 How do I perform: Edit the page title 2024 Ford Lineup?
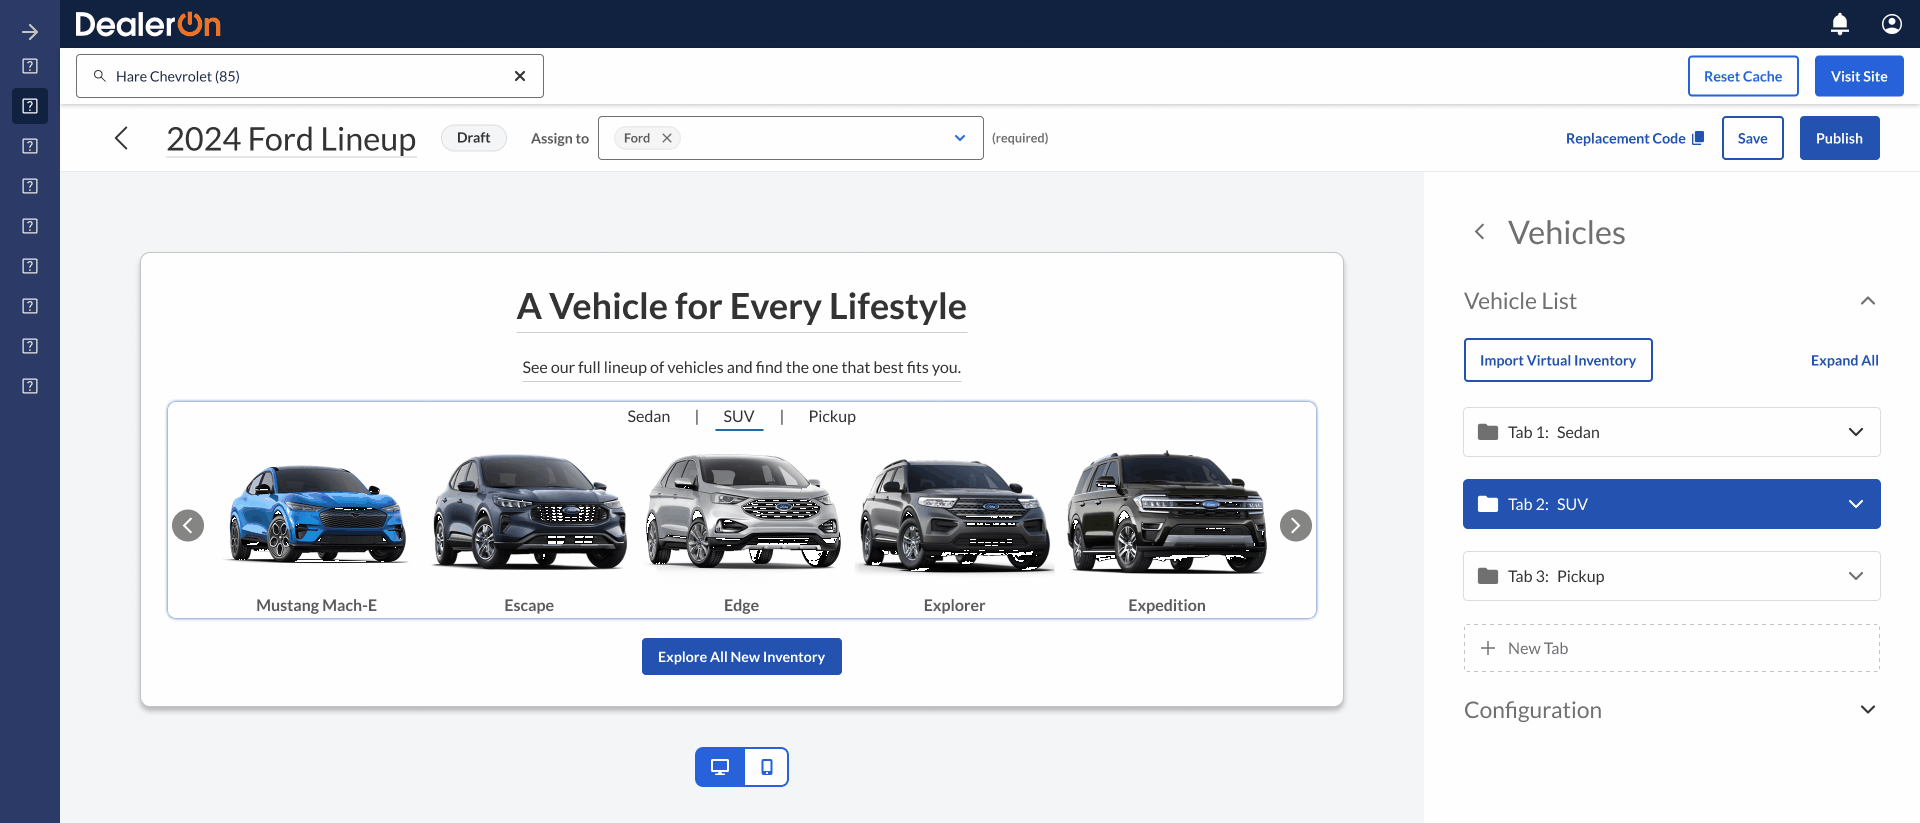(291, 138)
